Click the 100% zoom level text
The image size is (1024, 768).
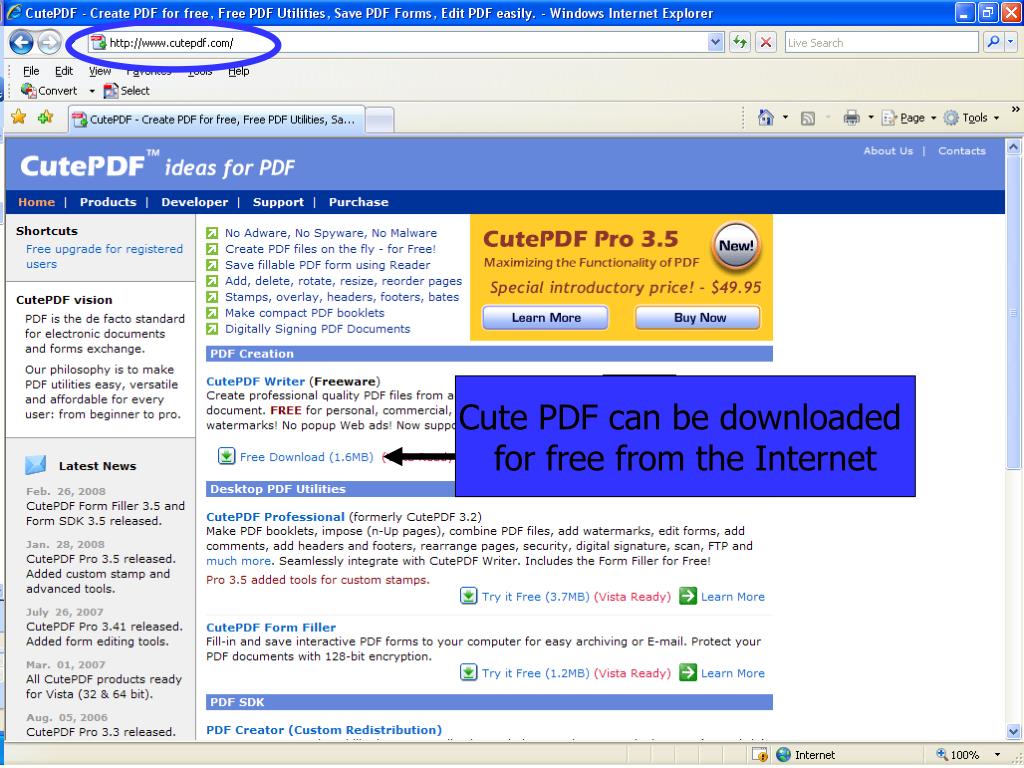click(965, 755)
